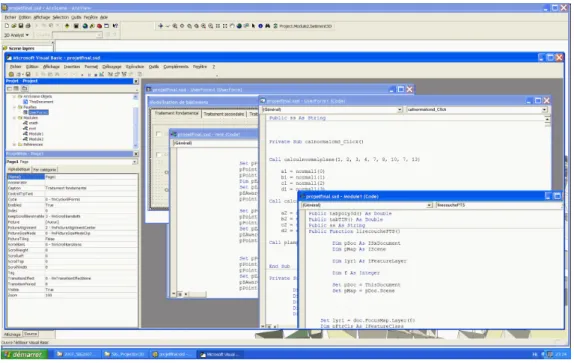The width and height of the screenshot is (574, 363).
Task: Click the Save icon in Visual Basic toolbar
Action: [28, 74]
